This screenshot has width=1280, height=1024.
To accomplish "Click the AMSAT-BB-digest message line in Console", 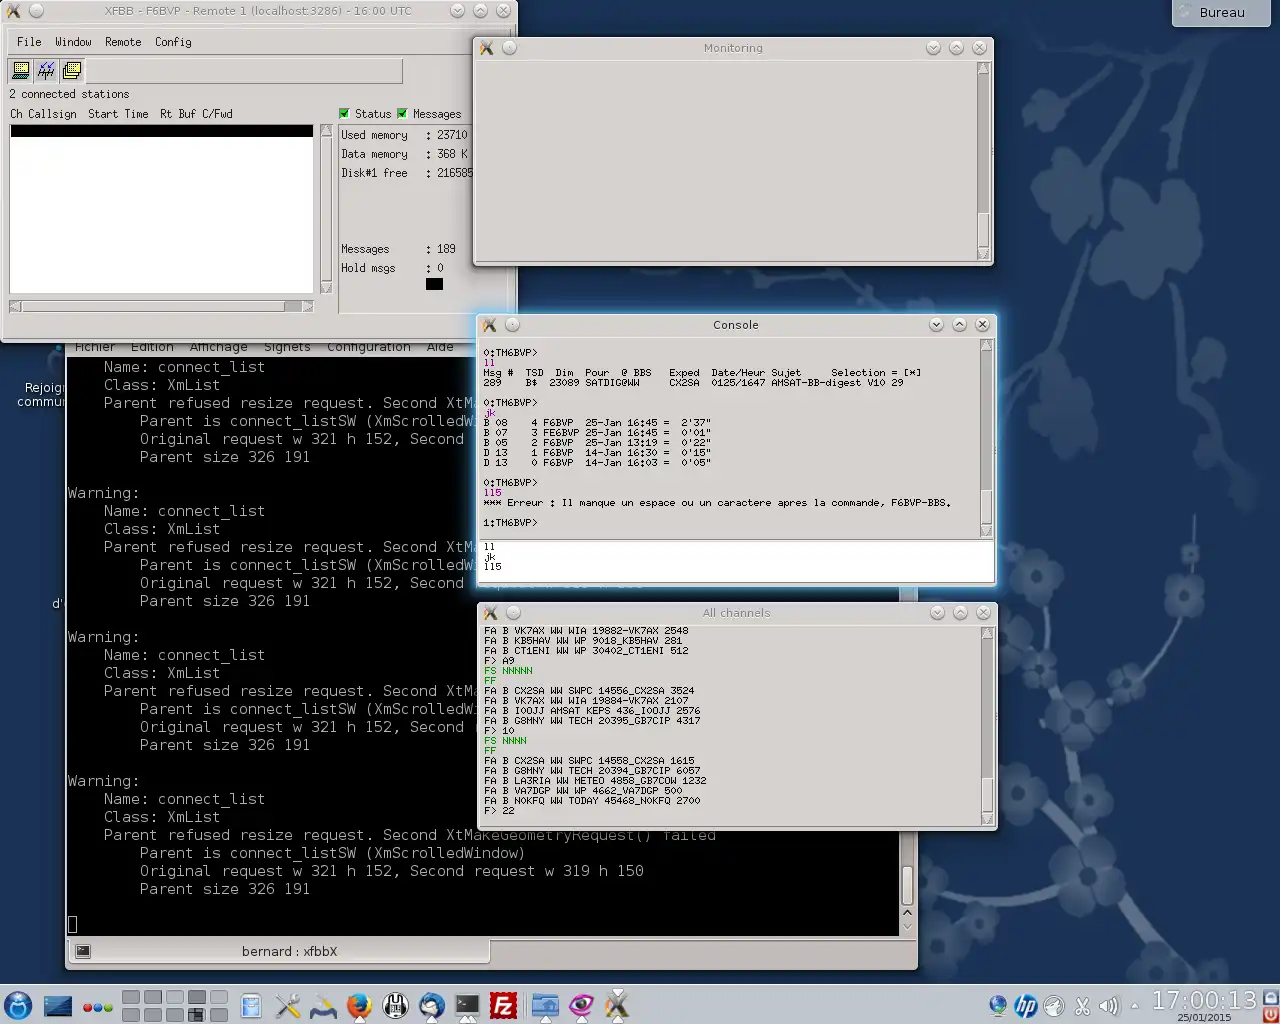I will coord(693,383).
